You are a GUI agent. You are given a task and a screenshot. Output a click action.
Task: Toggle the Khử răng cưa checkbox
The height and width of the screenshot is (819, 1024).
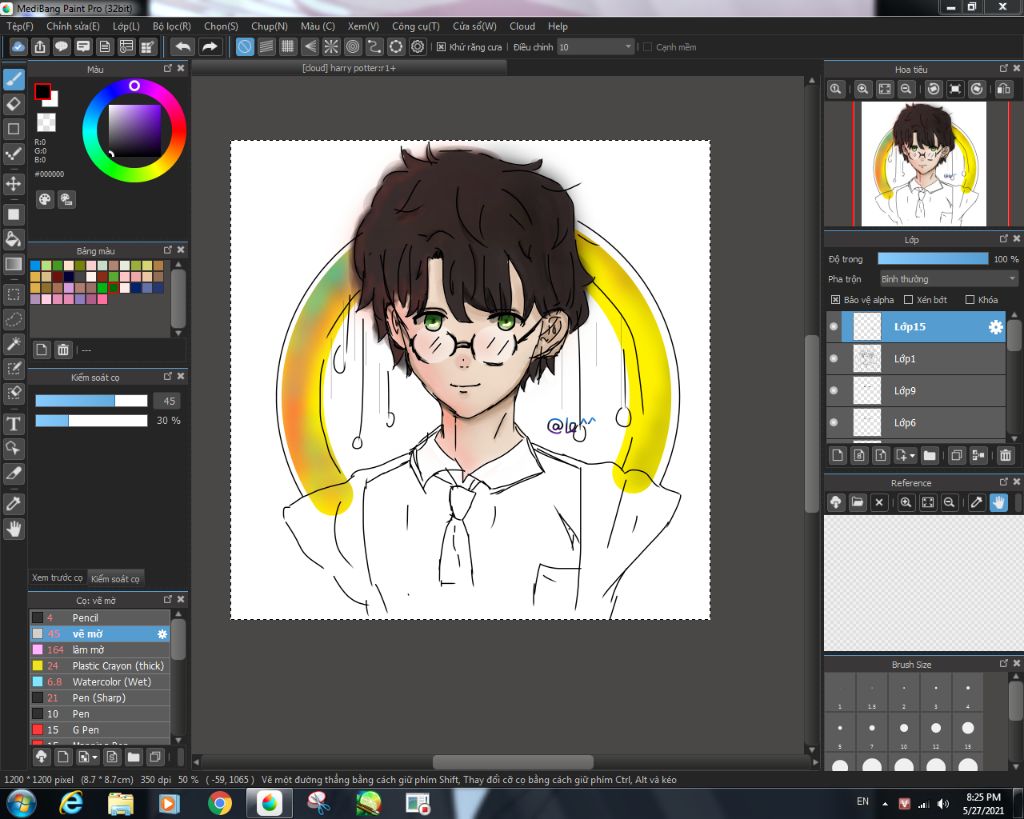coord(441,47)
